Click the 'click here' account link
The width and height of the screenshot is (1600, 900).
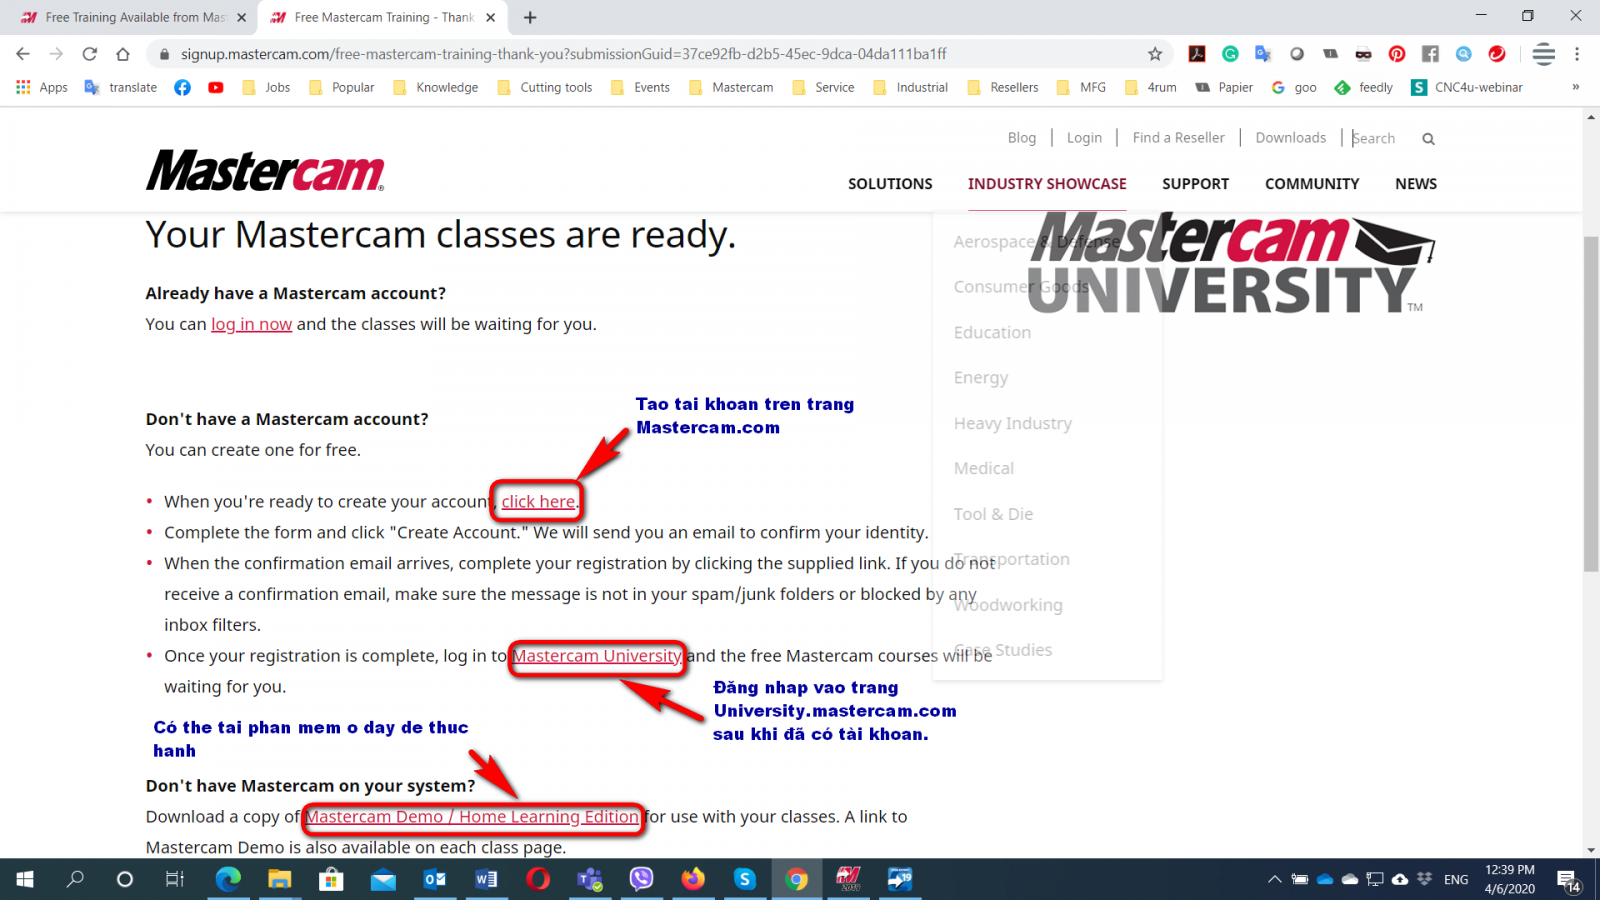click(538, 502)
